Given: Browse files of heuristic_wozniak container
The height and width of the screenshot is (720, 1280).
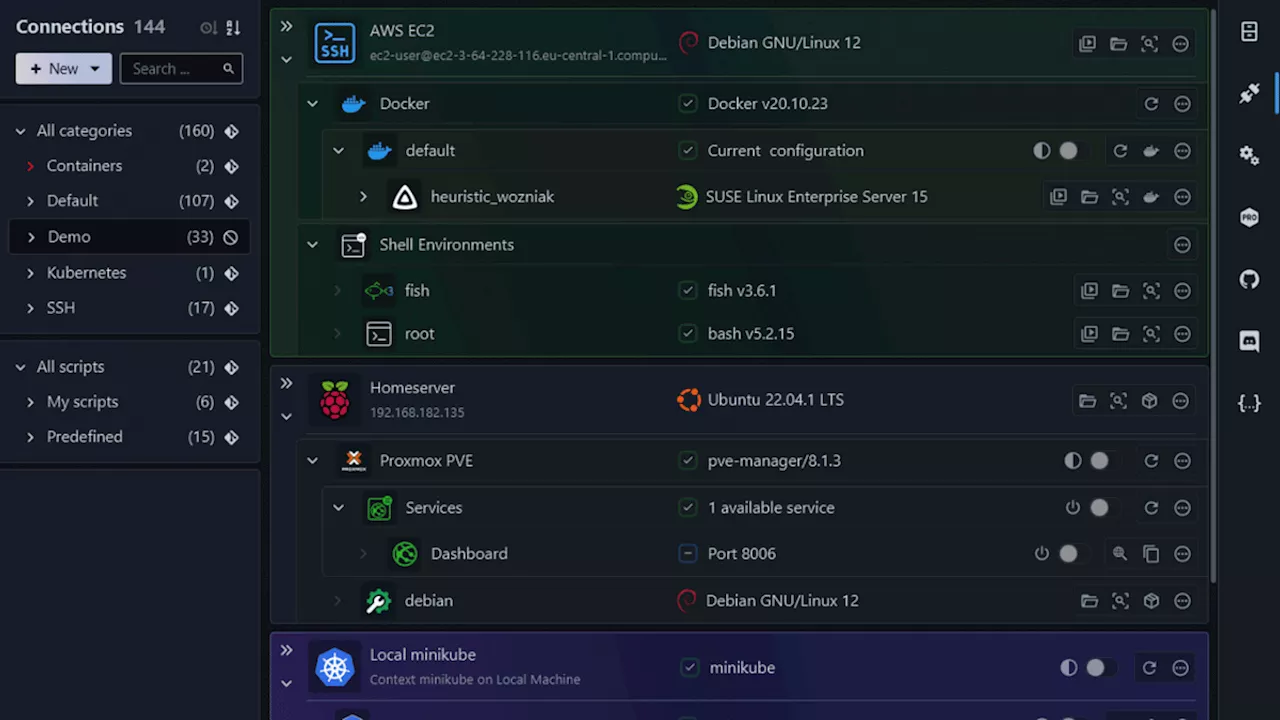Looking at the screenshot, I should pyautogui.click(x=1089, y=197).
